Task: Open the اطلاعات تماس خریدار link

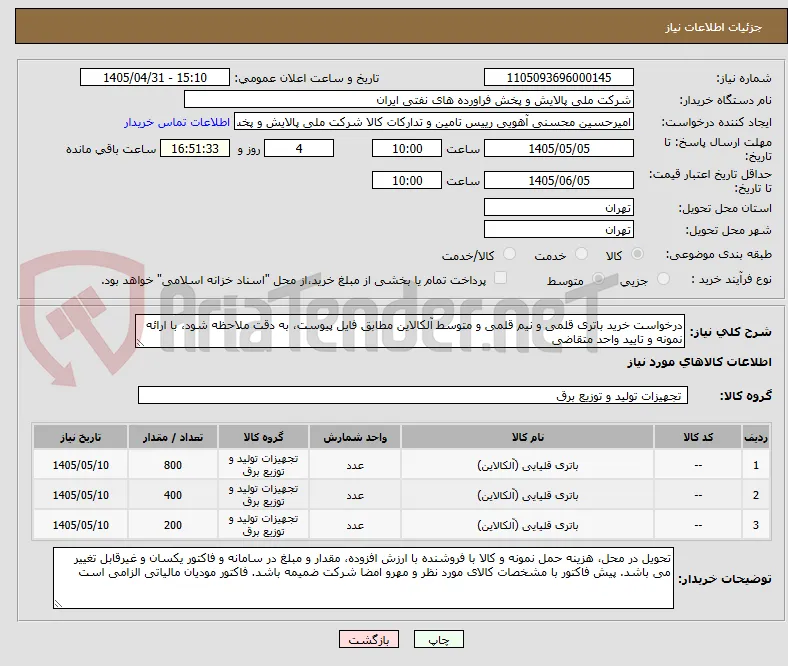Action: coord(177,122)
